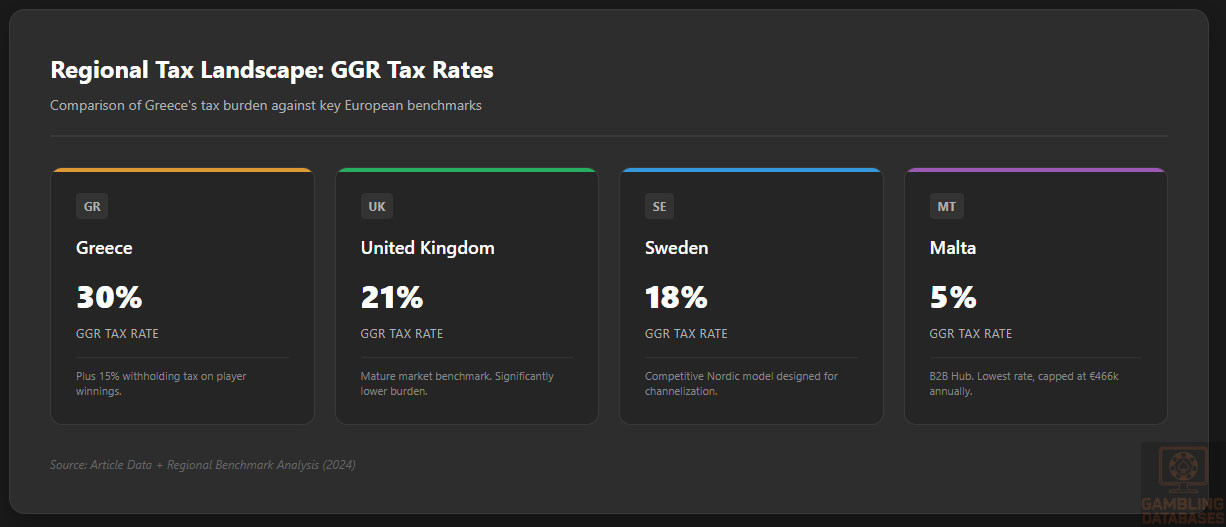Click the United Kingdom 21% figure

coord(392,297)
